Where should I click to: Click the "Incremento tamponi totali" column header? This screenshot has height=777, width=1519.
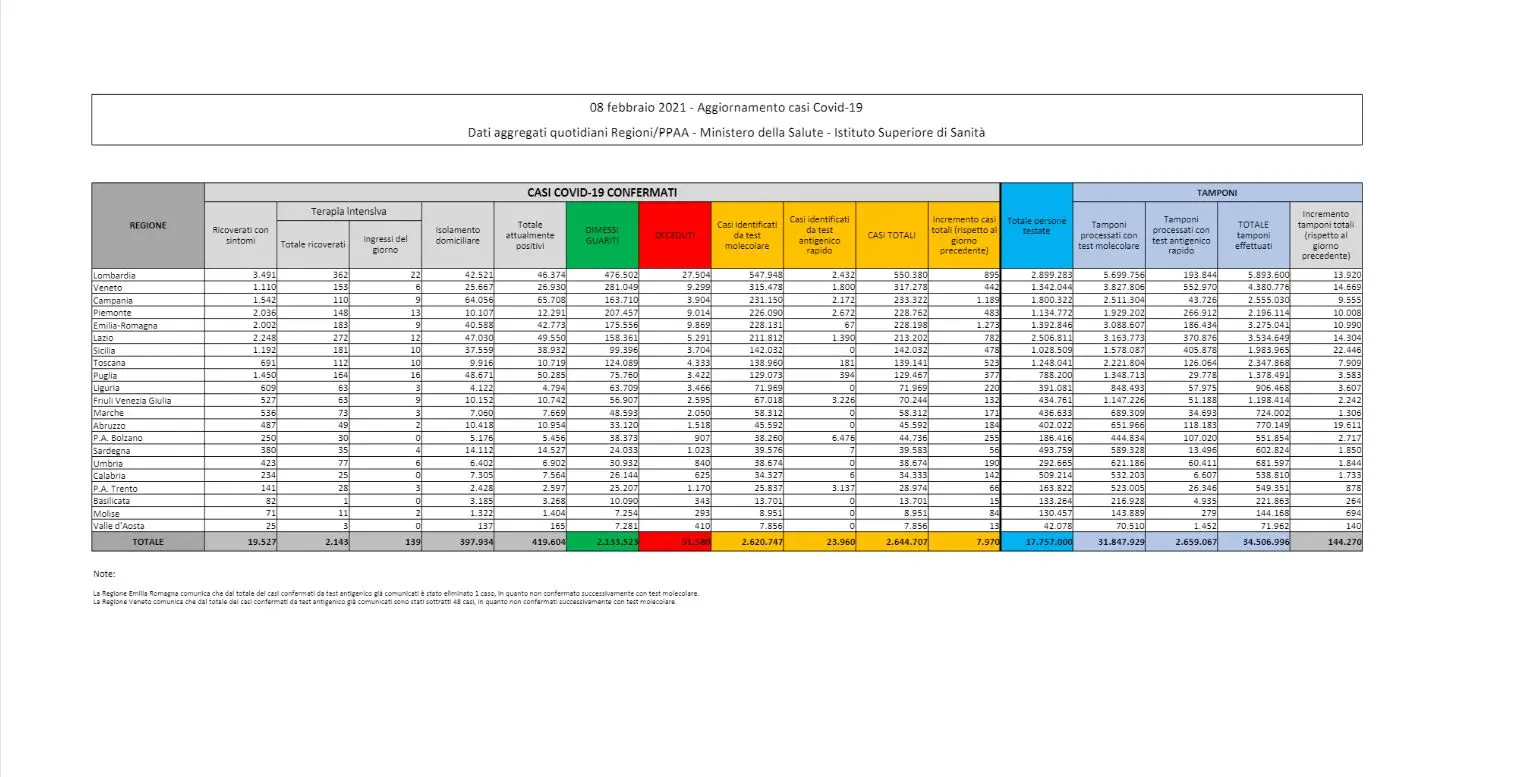point(1326,234)
